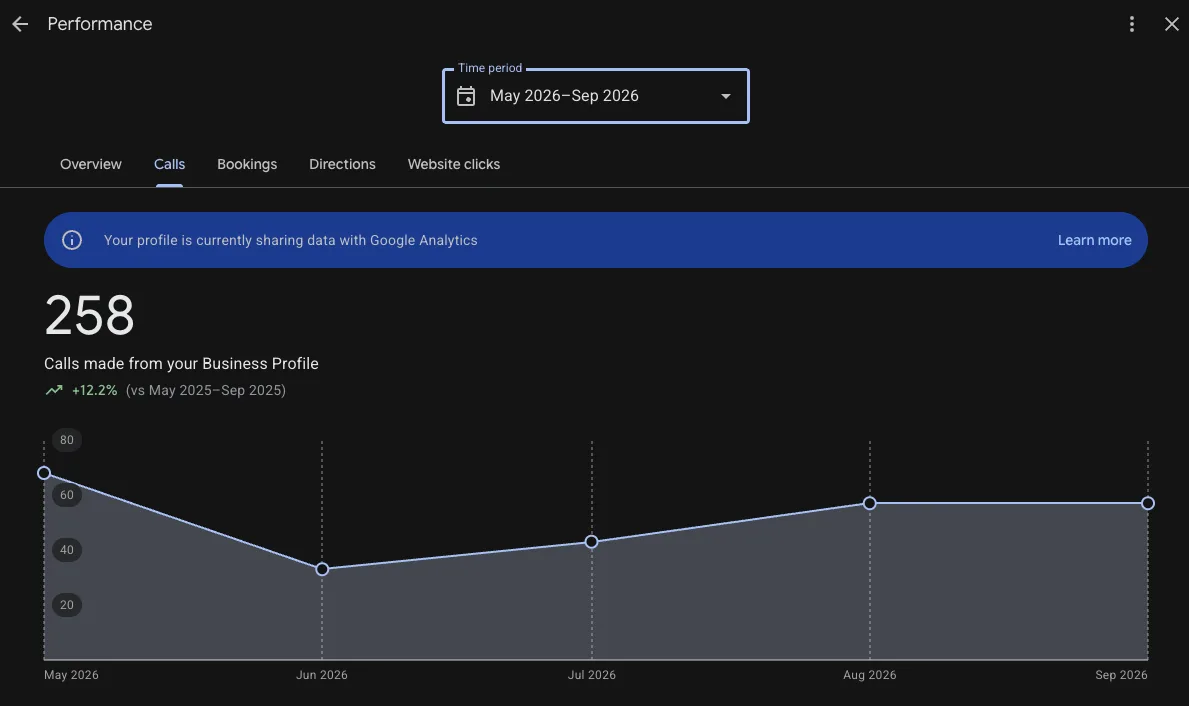Click the 40 y-axis label
Image resolution: width=1189 pixels, height=706 pixels.
pyautogui.click(x=67, y=550)
